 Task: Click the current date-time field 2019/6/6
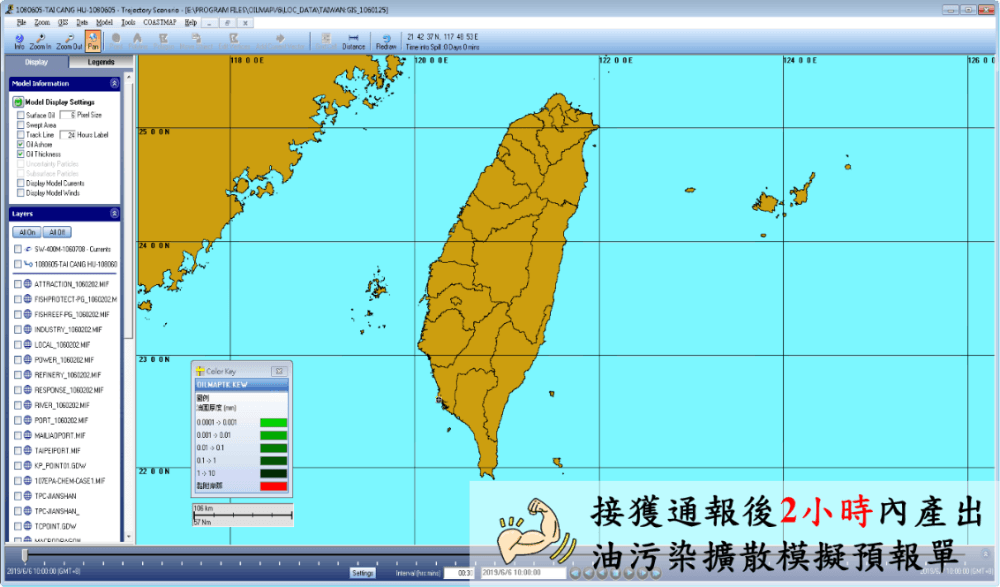(523, 573)
